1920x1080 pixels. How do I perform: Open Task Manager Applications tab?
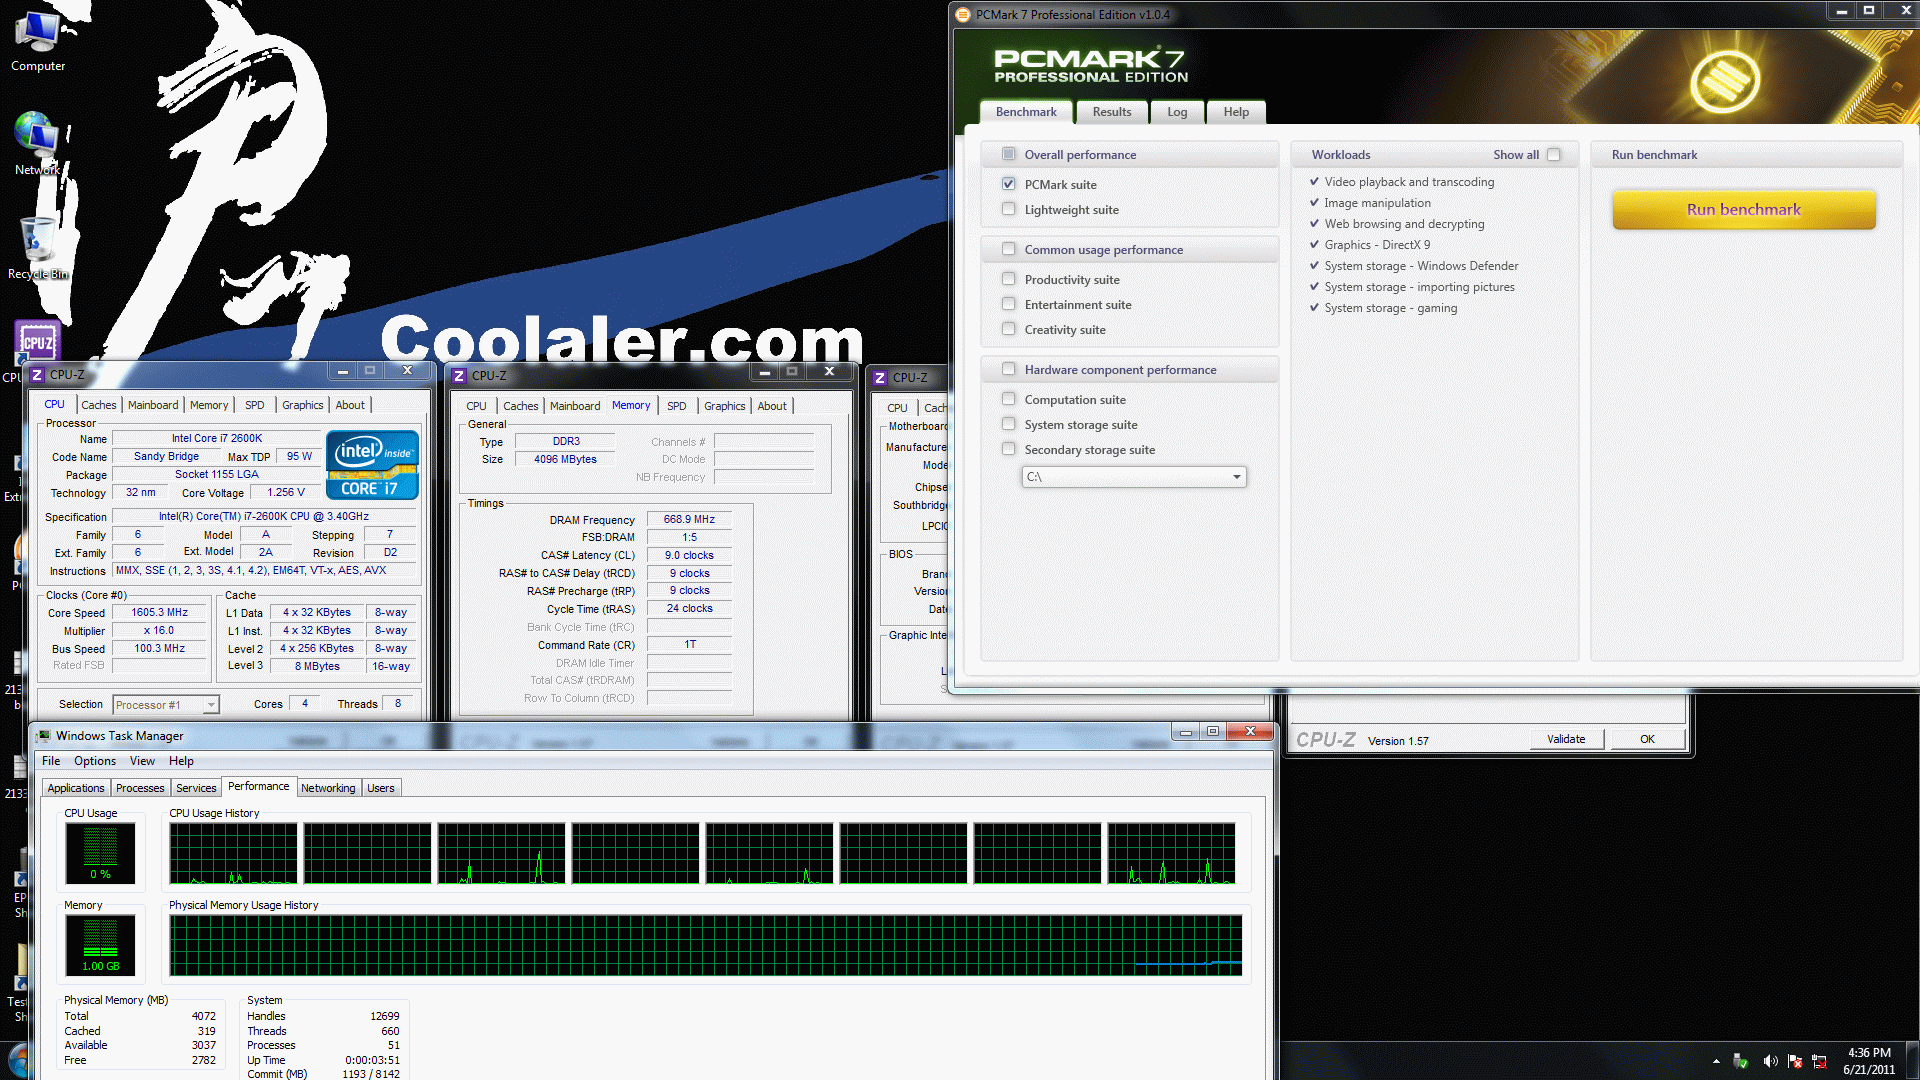click(76, 788)
